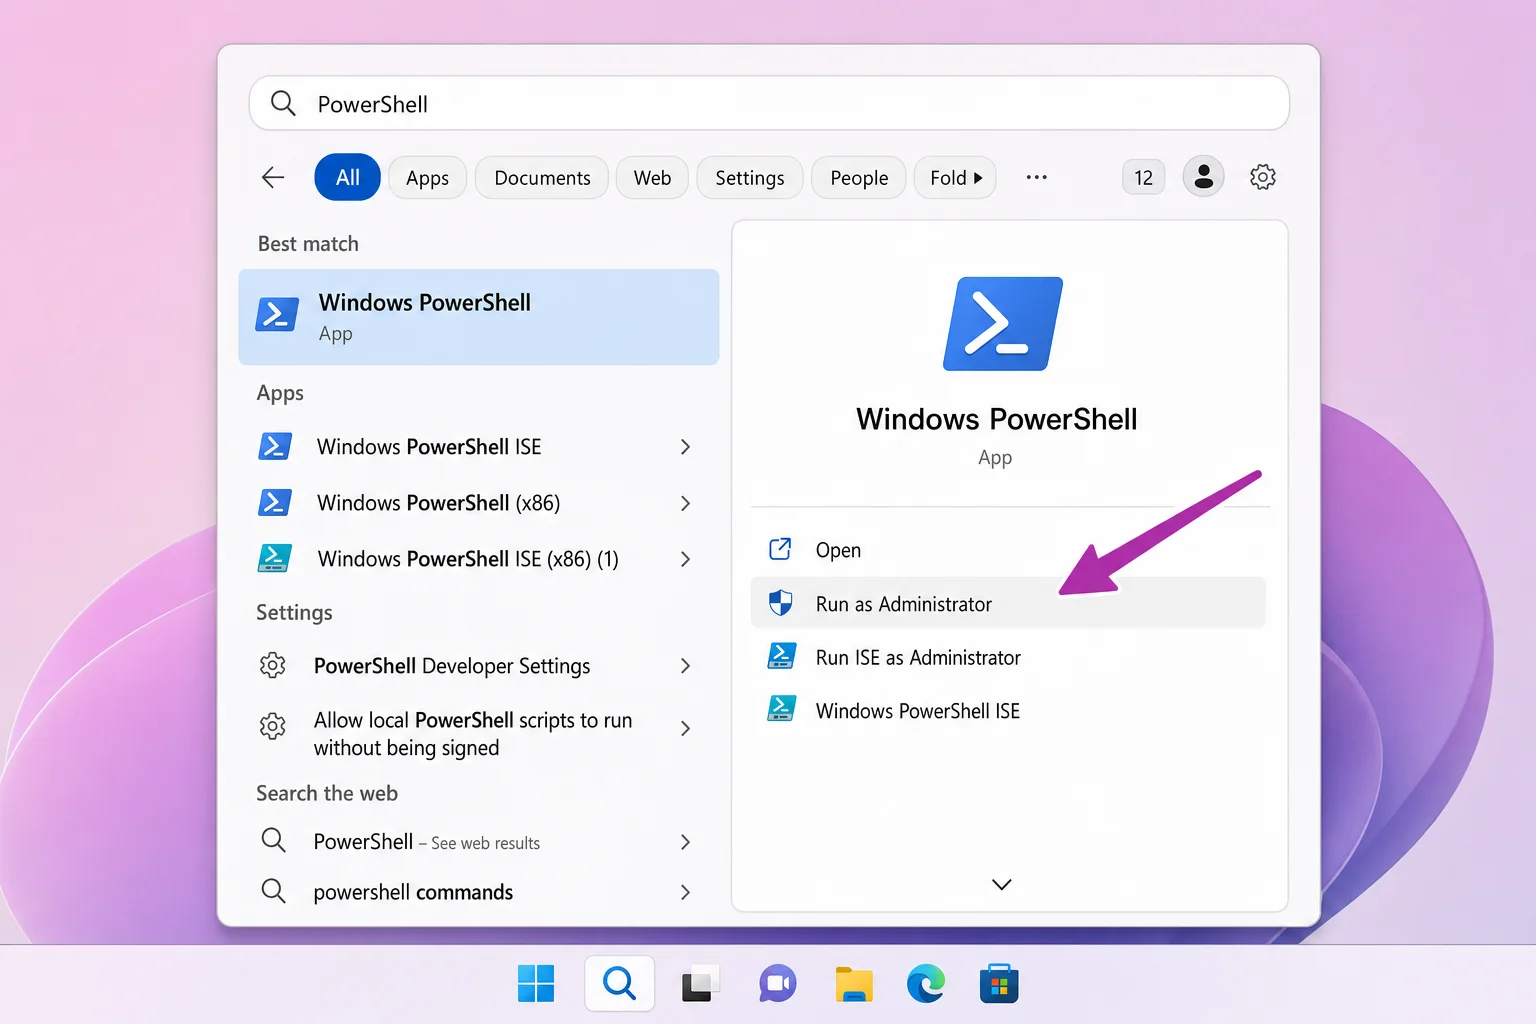The height and width of the screenshot is (1024, 1536).
Task: Click the magnifier icon in search box
Action: (283, 103)
